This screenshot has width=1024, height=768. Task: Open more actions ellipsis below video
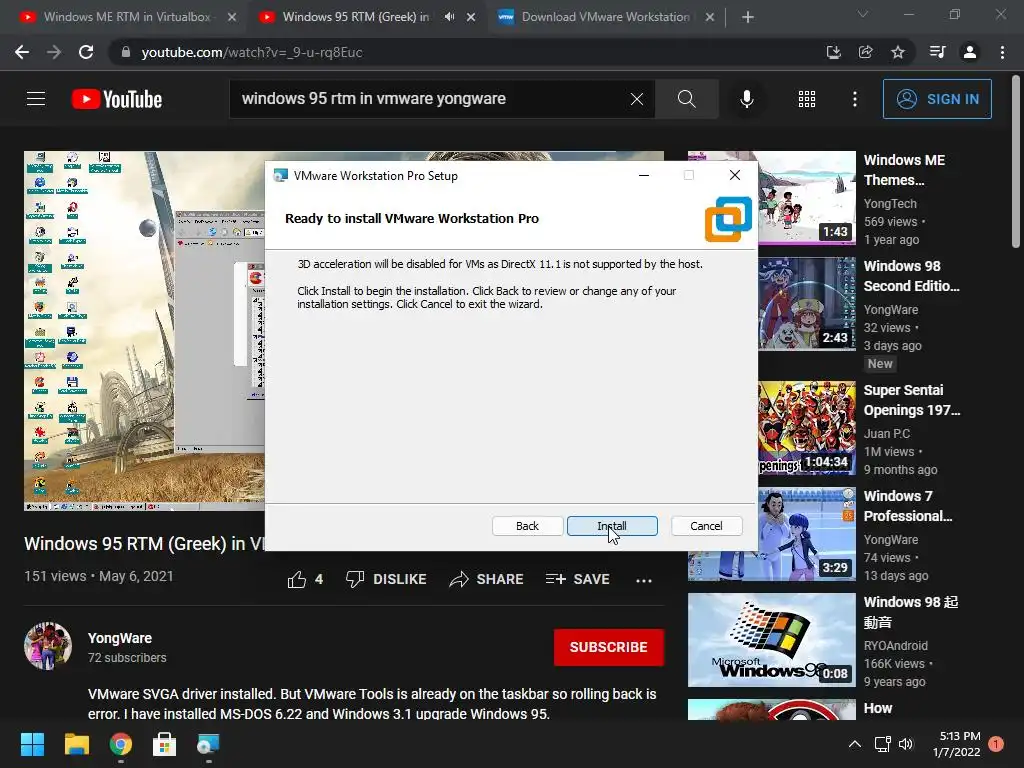click(x=644, y=580)
